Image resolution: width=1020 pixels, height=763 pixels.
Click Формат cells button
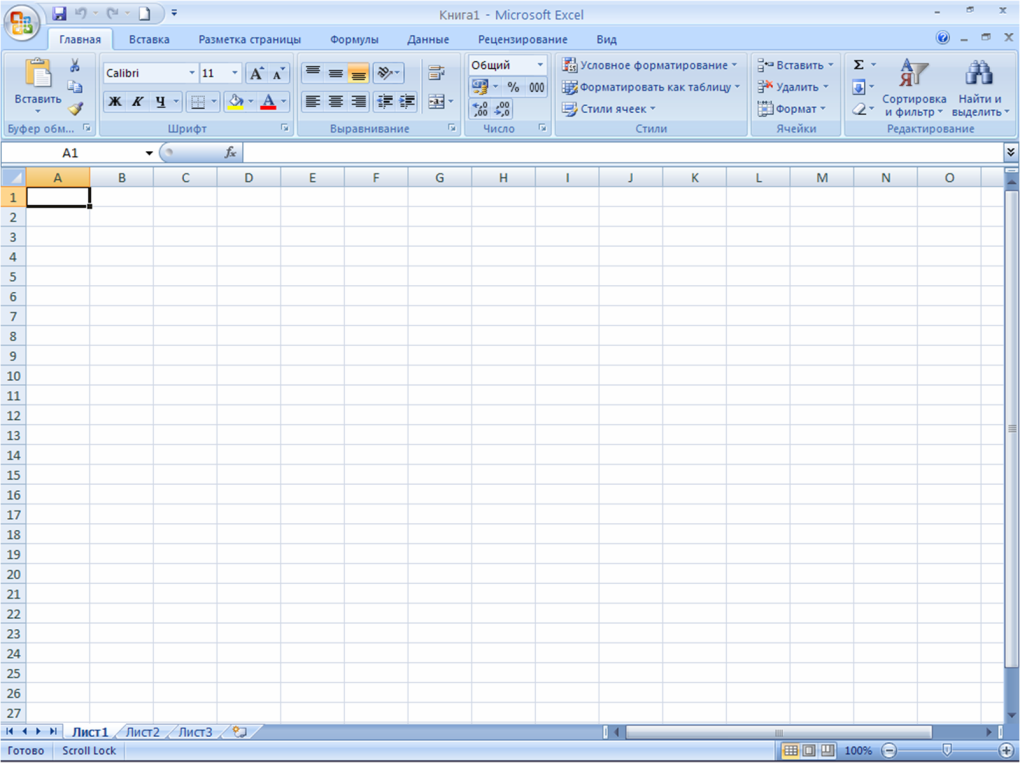(x=791, y=109)
